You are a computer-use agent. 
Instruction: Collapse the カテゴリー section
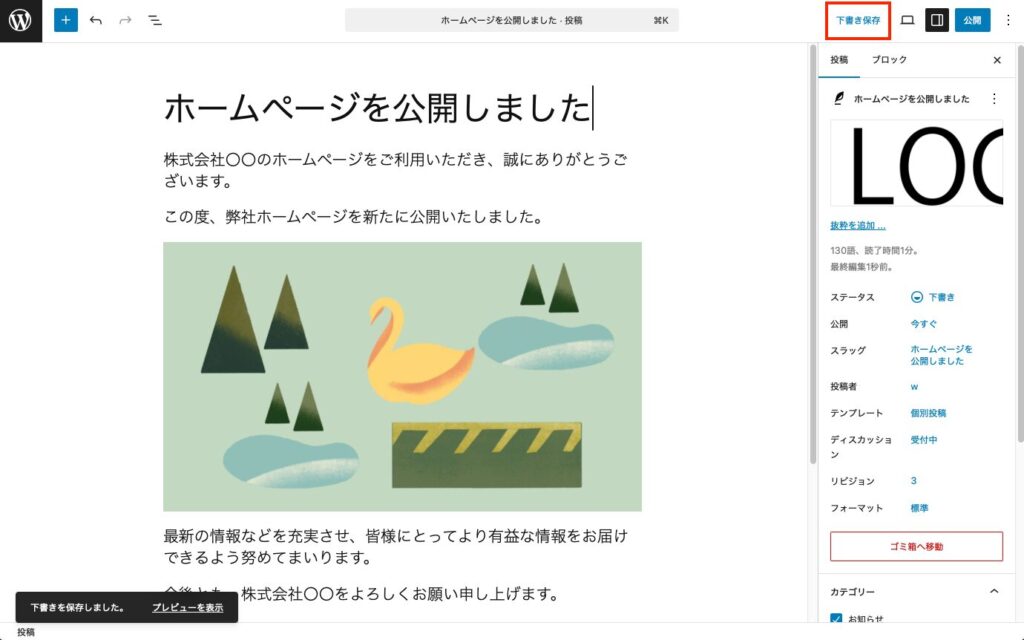[x=996, y=591]
